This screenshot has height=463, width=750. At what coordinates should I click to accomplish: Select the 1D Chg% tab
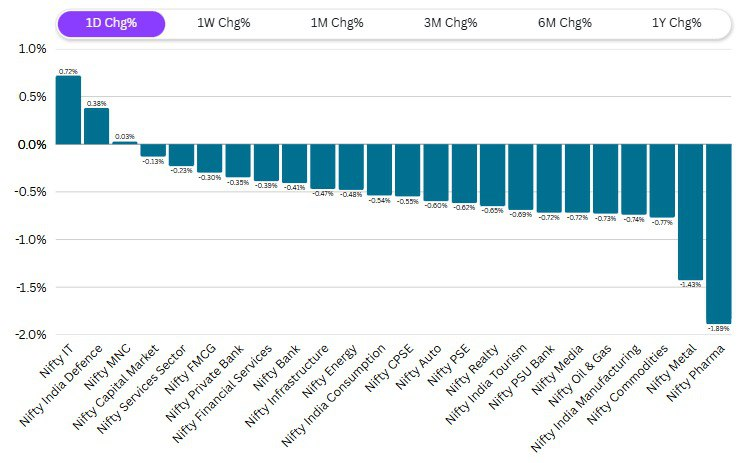(x=110, y=24)
